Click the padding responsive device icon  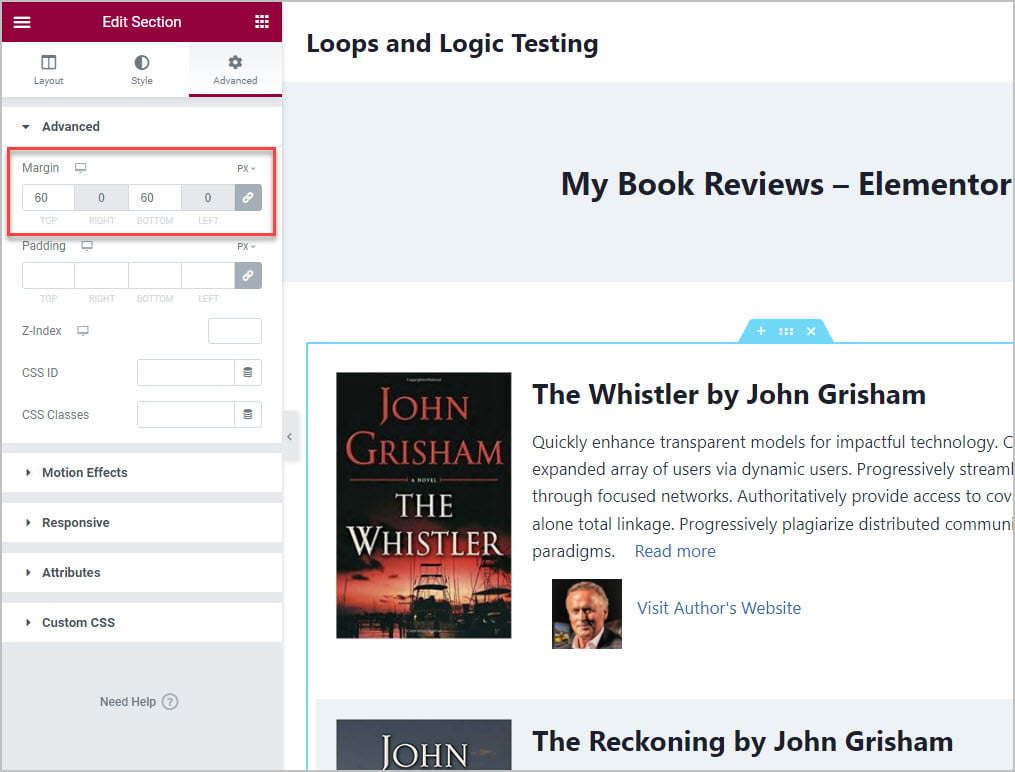click(x=87, y=246)
